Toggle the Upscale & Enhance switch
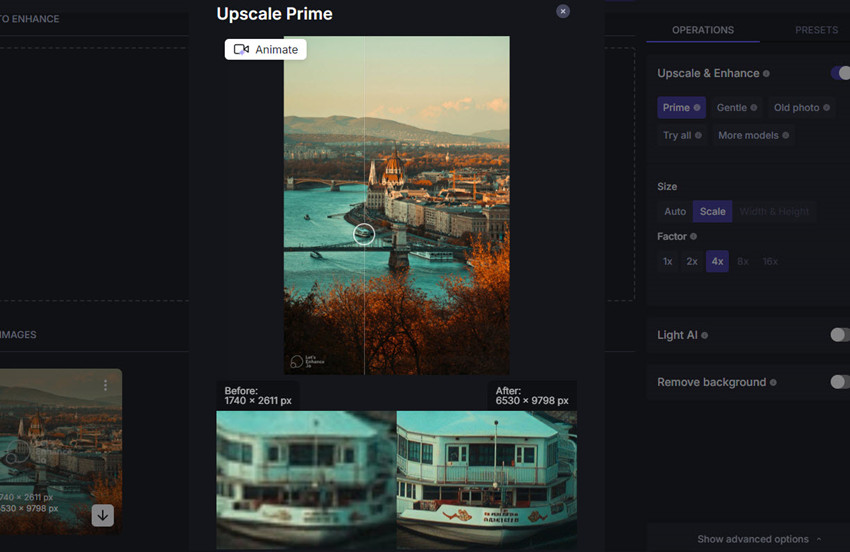Viewport: 850px width, 552px height. coord(841,73)
